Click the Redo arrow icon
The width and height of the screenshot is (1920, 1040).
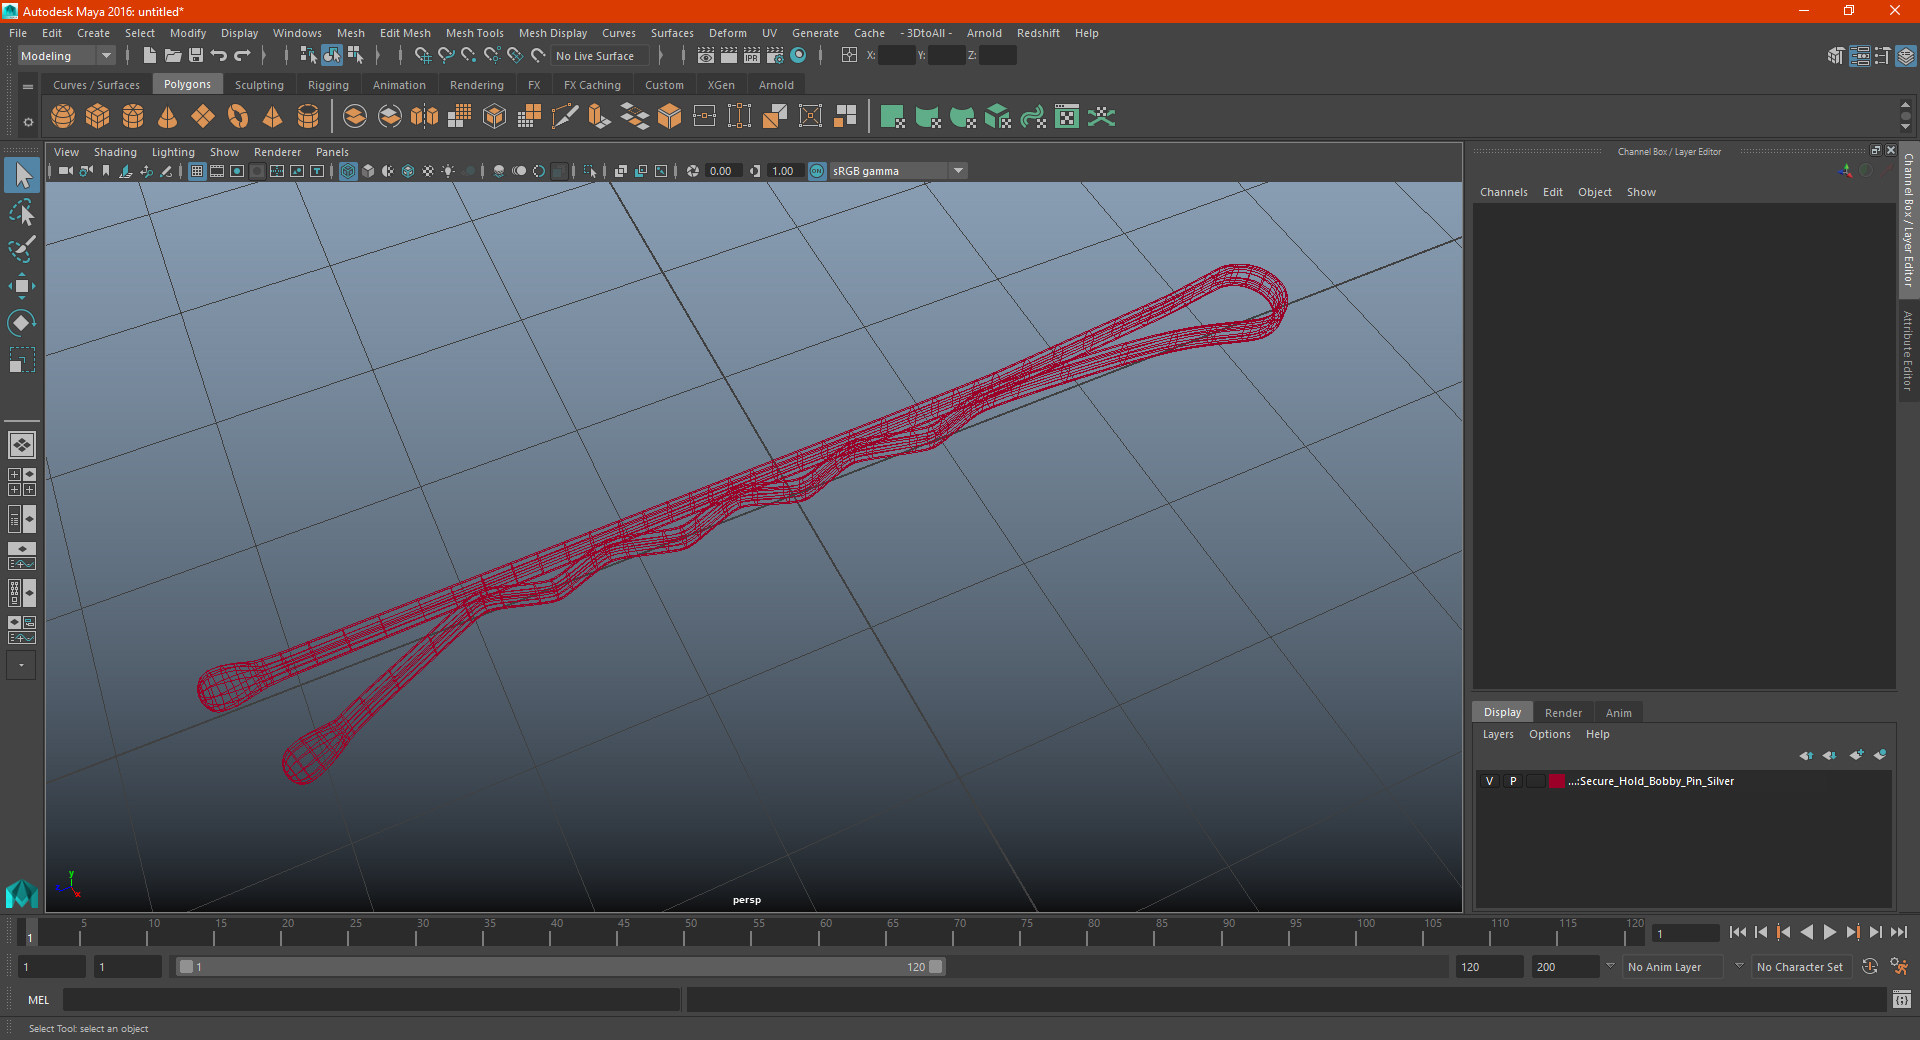coord(242,56)
